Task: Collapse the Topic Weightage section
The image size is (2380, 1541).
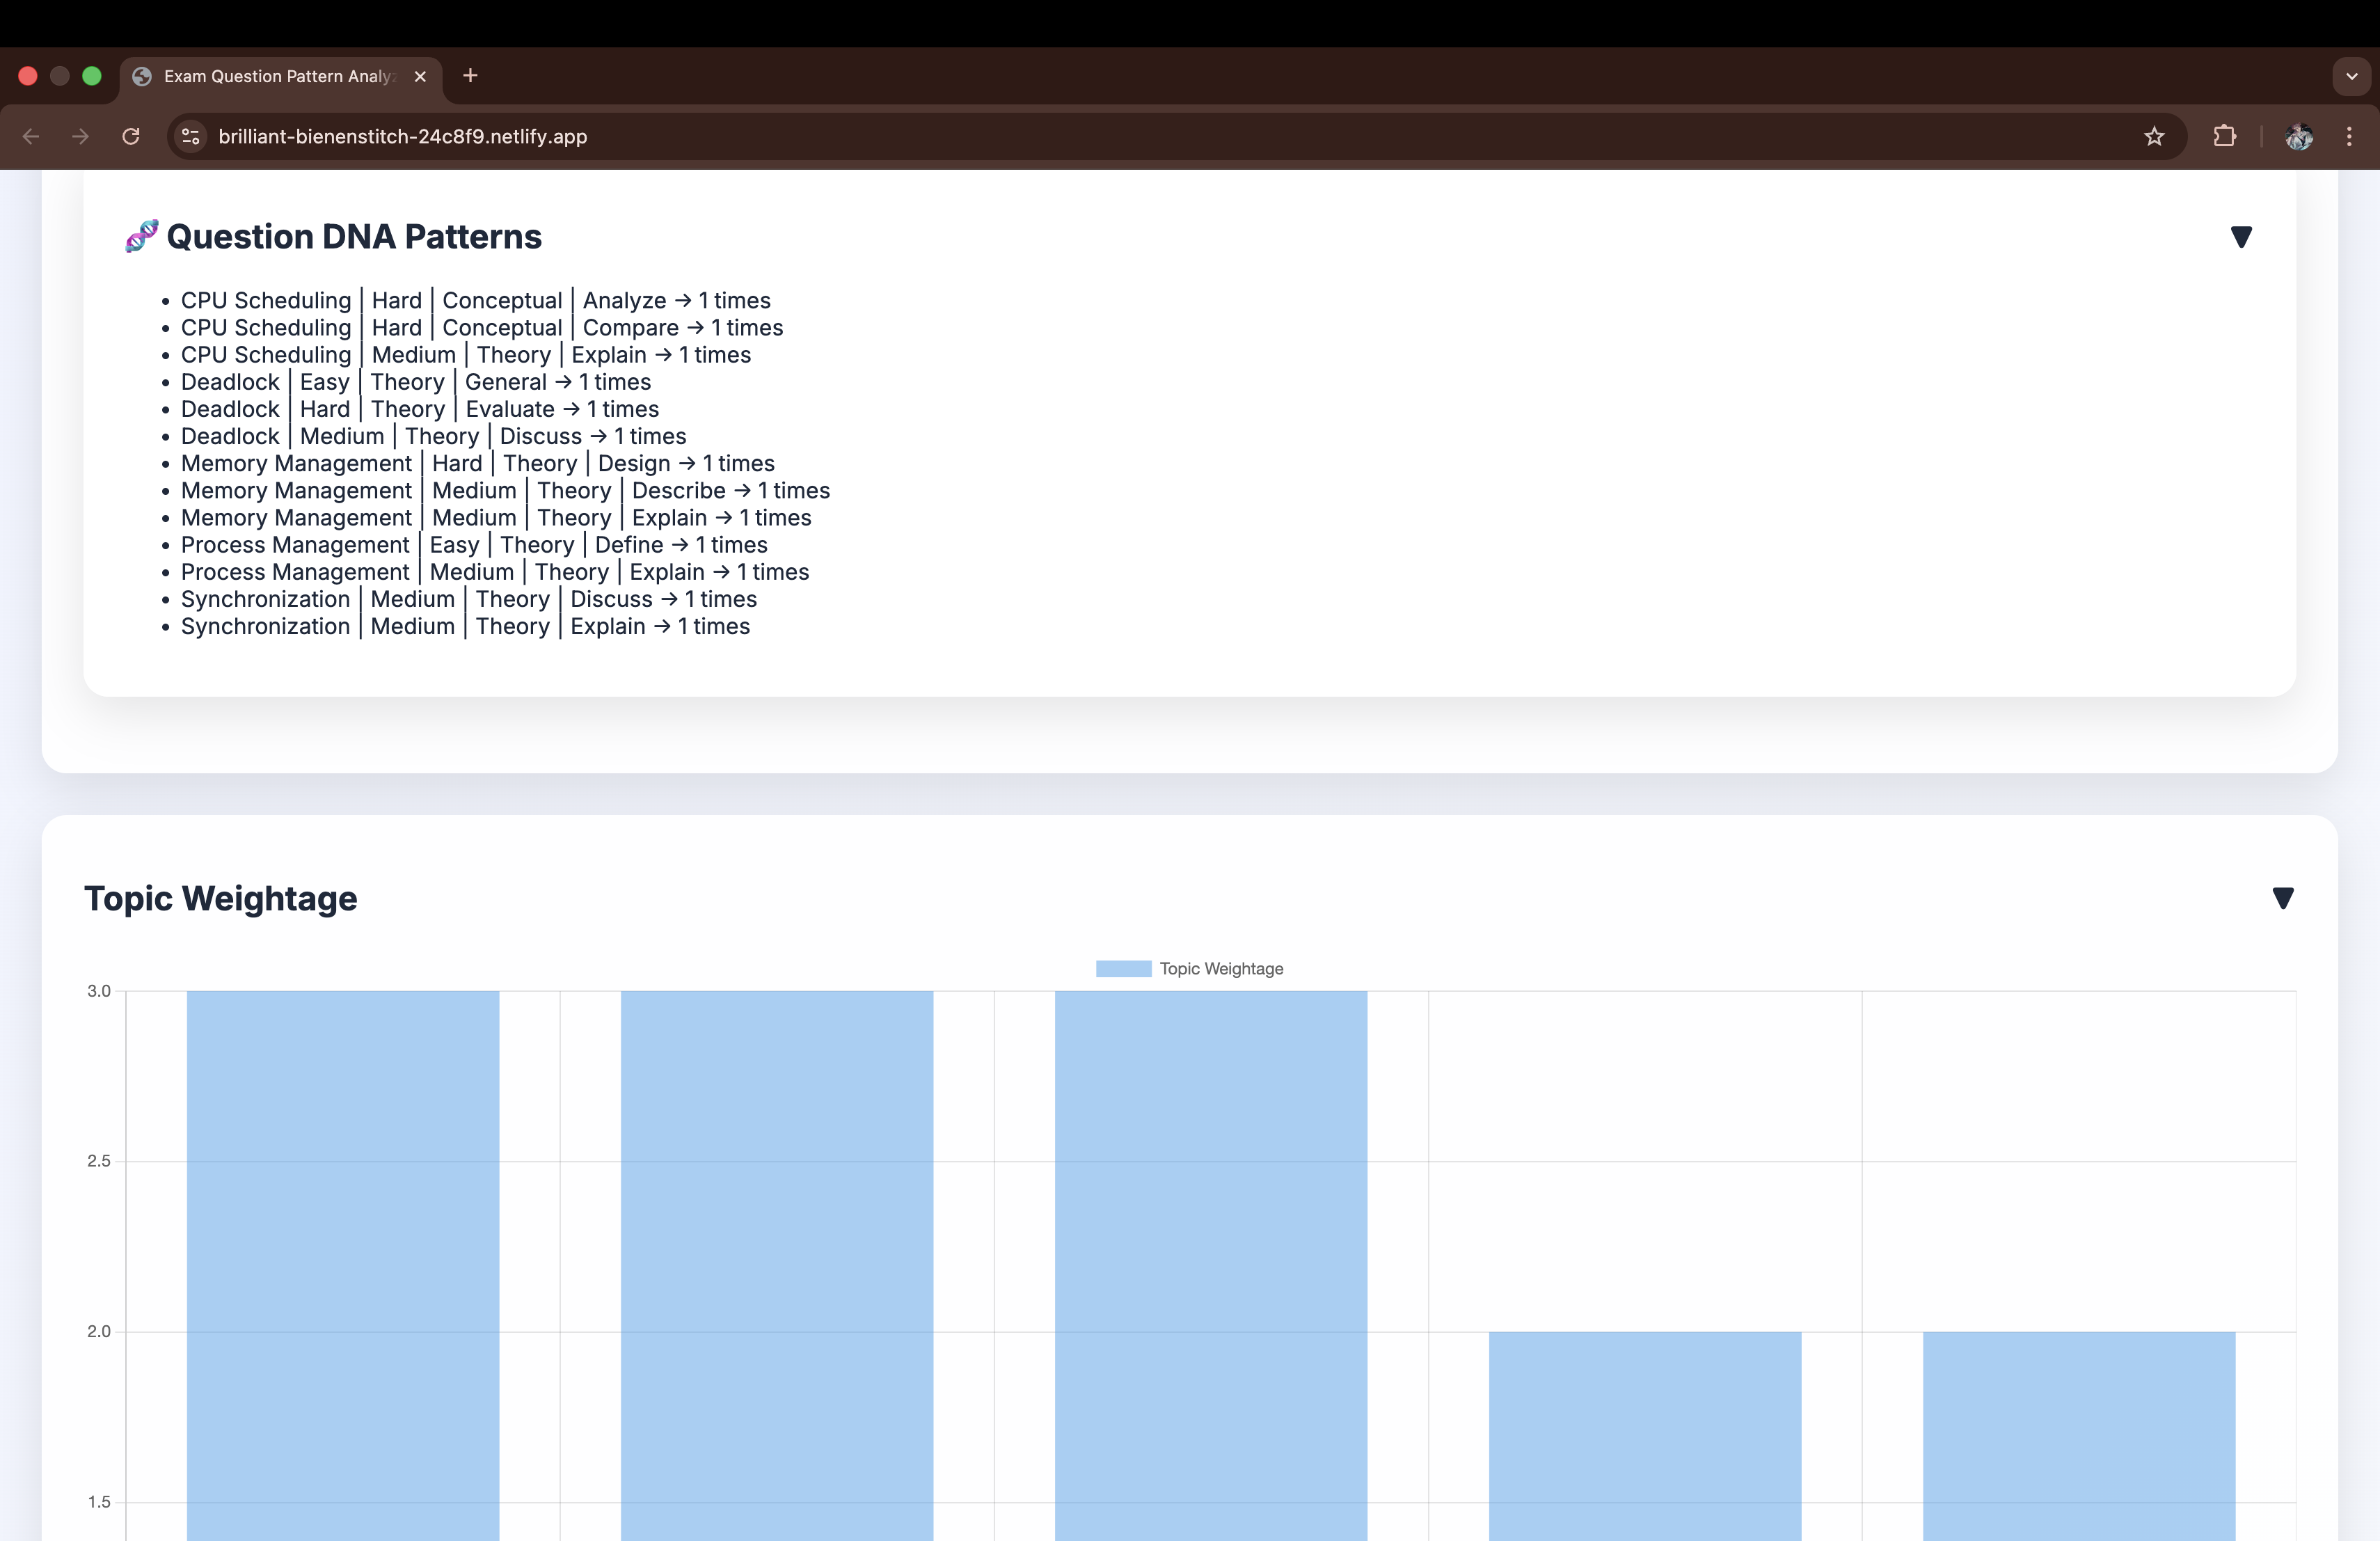Action: [2282, 898]
